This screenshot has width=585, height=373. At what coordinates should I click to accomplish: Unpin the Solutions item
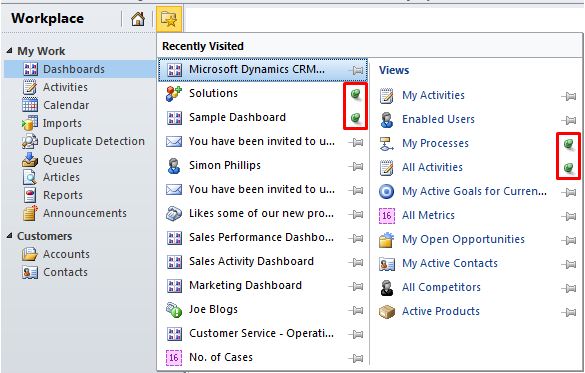click(356, 94)
